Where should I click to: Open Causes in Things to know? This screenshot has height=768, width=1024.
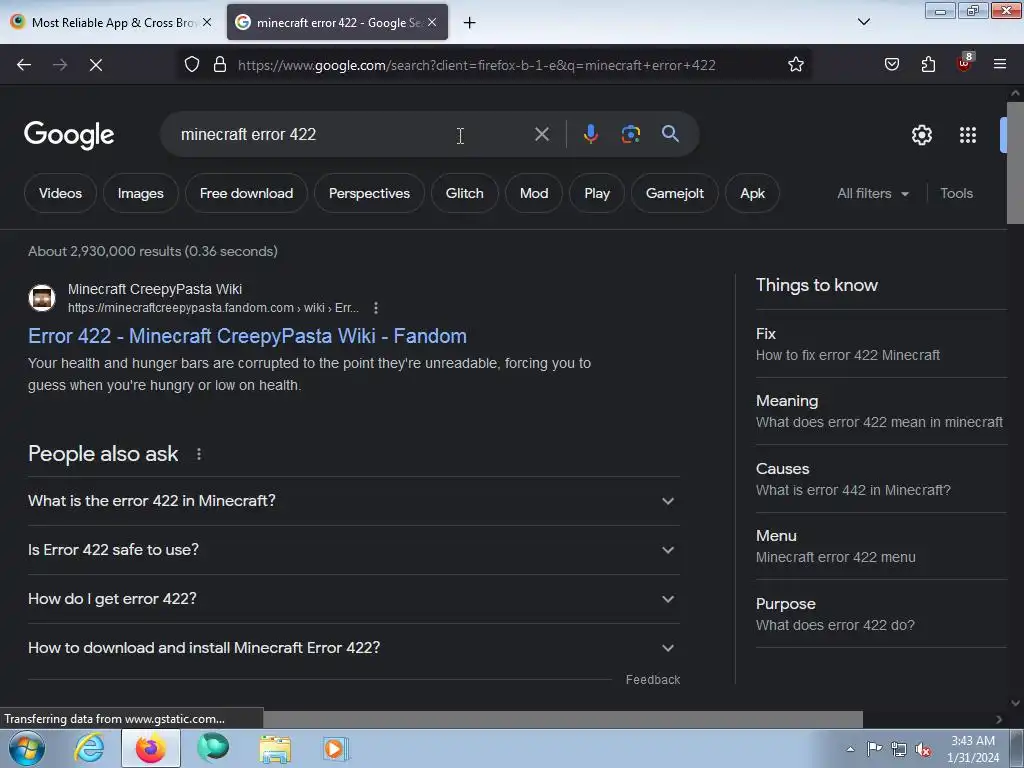click(881, 479)
